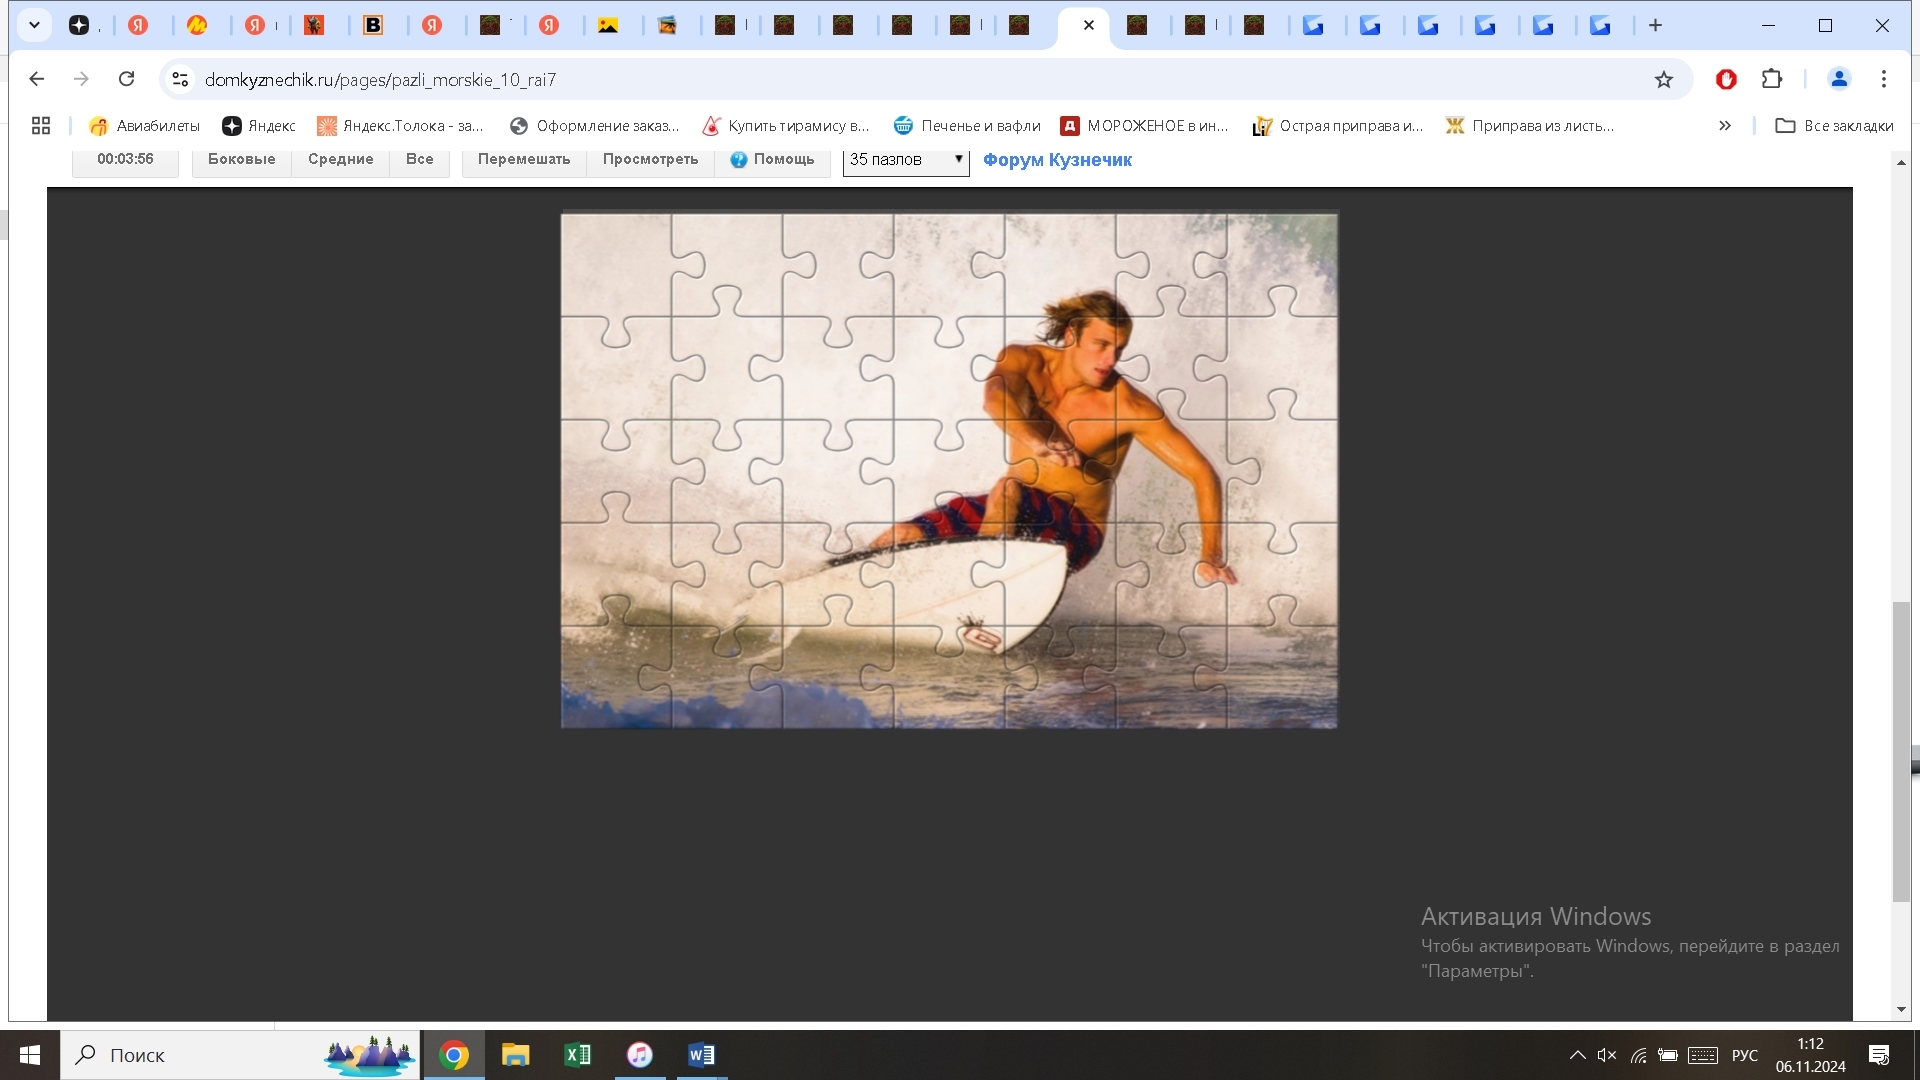Go back to the previous page

37,79
